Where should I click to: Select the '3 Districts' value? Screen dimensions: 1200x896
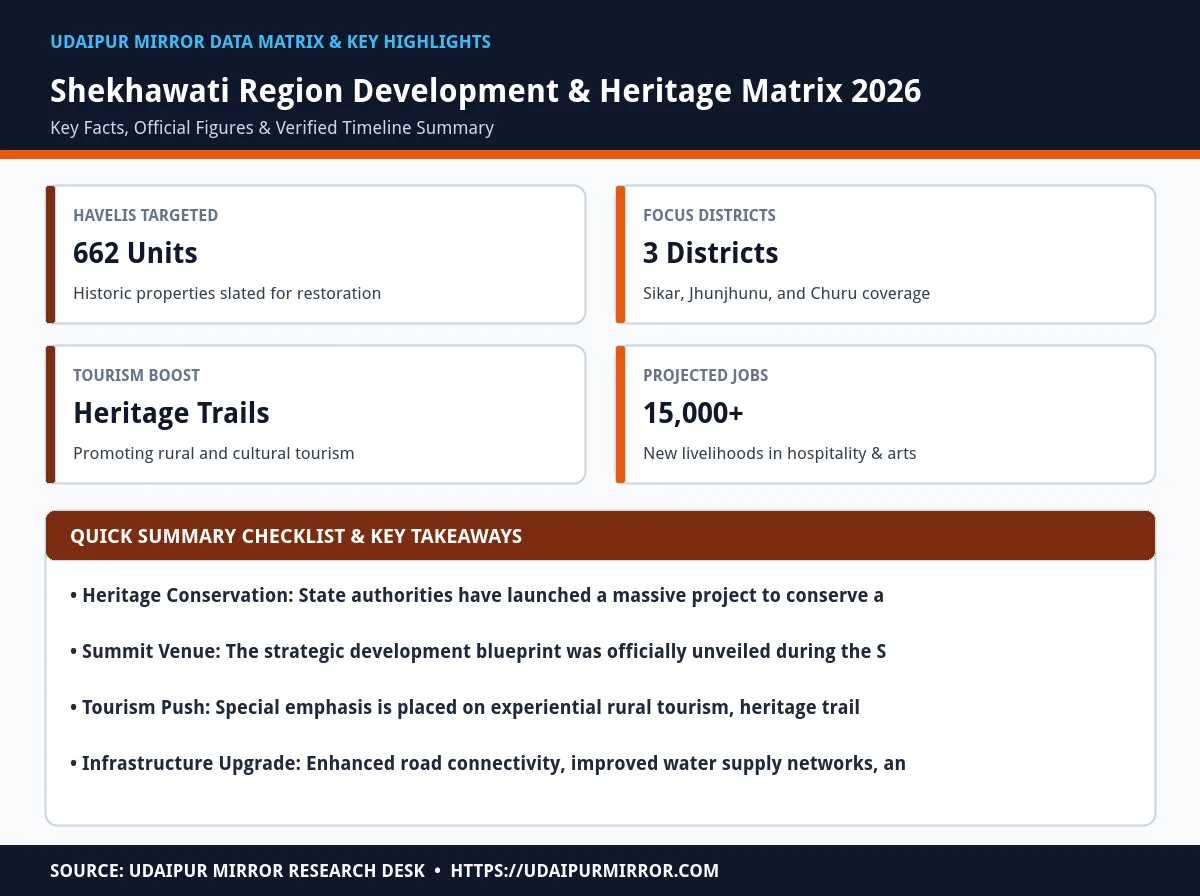point(710,253)
